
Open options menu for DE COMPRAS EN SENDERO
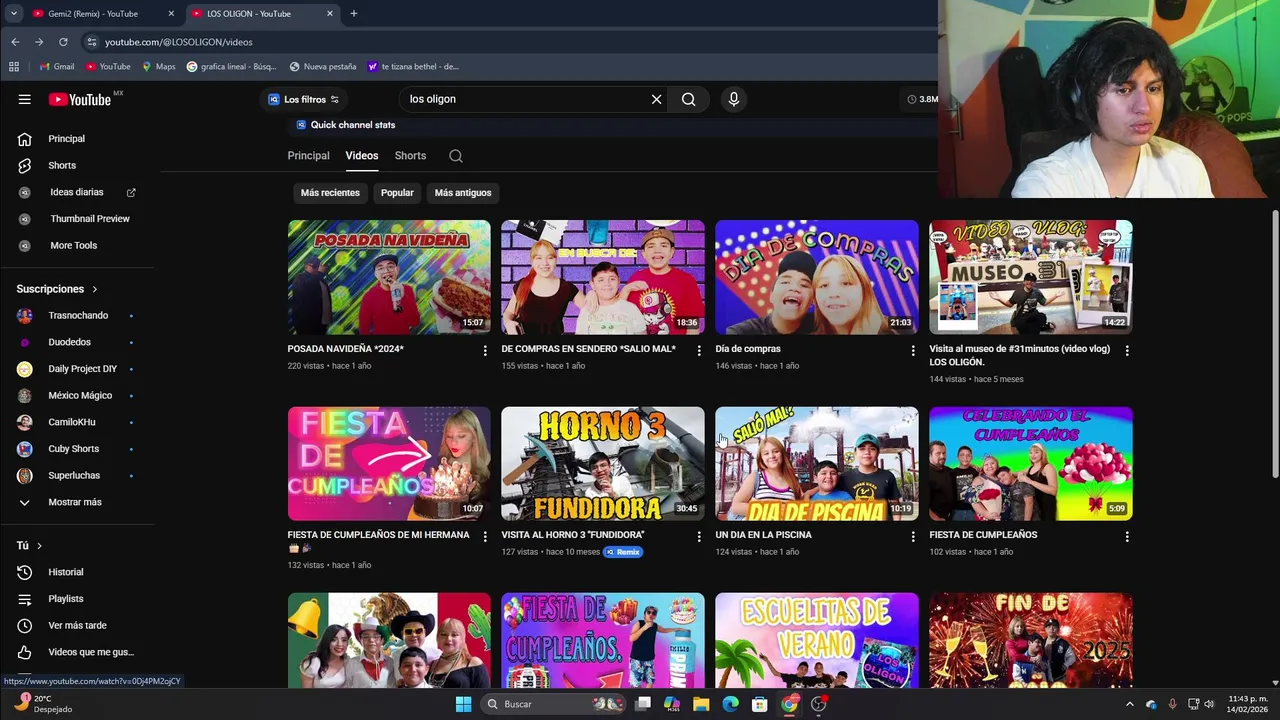tap(699, 351)
